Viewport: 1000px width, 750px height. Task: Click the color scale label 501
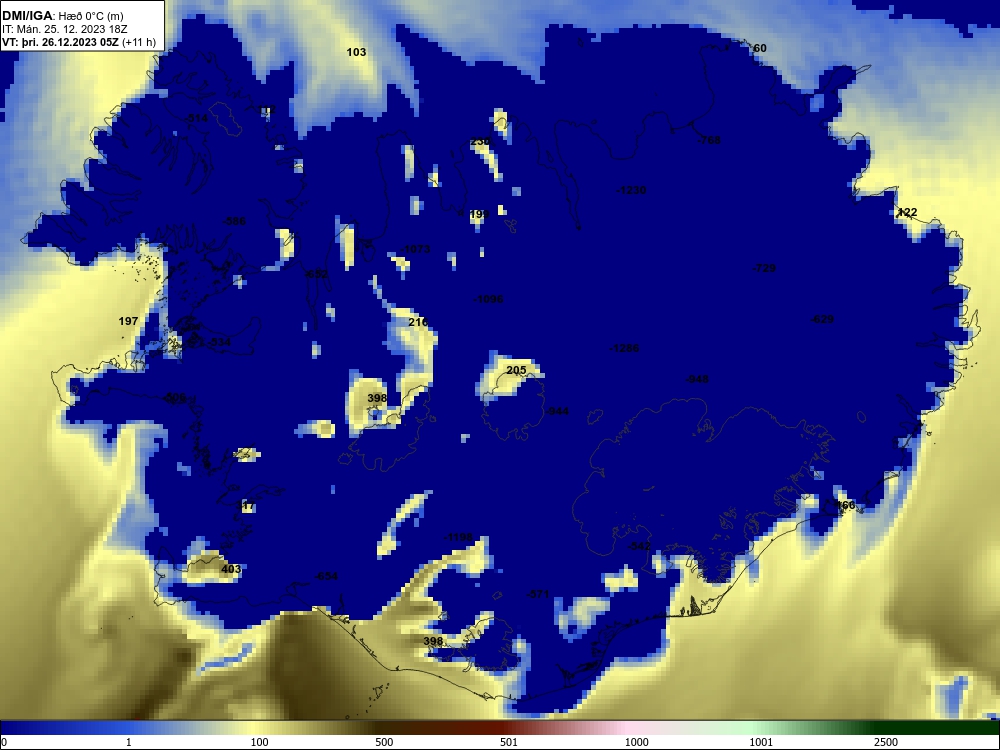coord(509,742)
